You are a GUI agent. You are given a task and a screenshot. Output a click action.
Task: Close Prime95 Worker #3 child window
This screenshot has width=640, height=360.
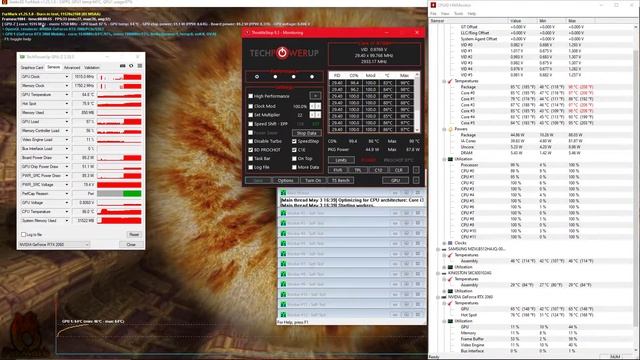tap(418, 233)
